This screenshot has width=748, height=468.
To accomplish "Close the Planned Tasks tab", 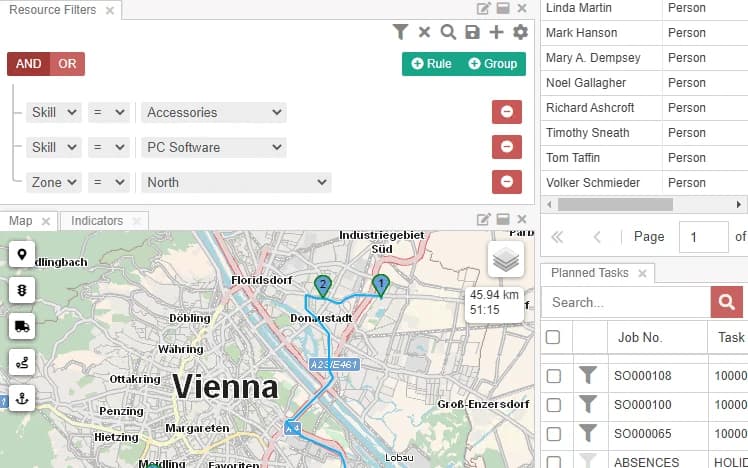I will 642,273.
